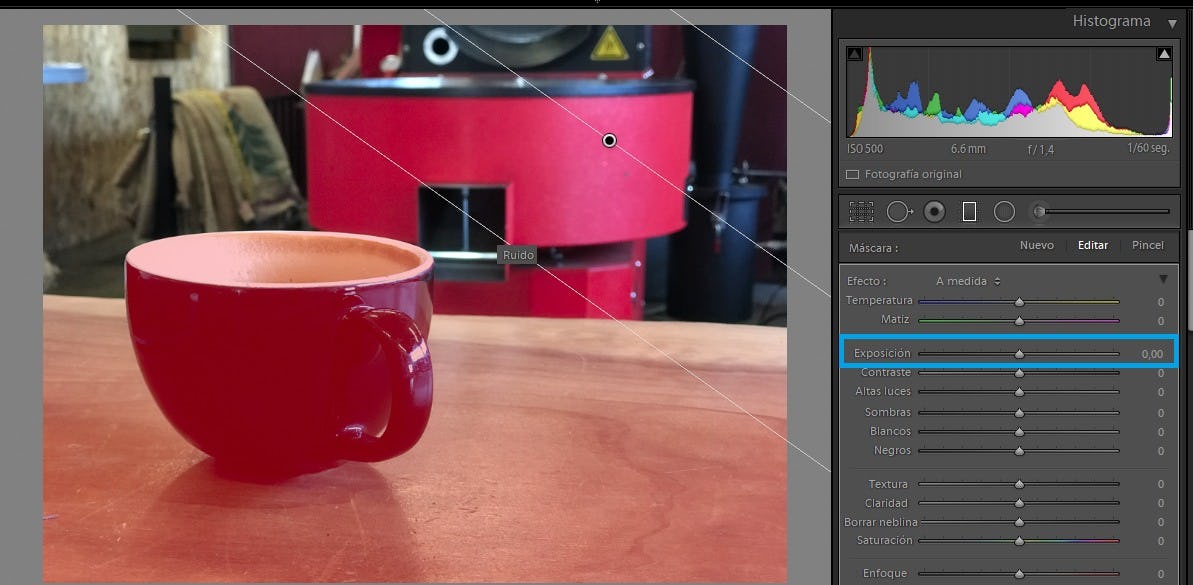Toggle the shadow clipping indicator on the histogram

(855, 52)
